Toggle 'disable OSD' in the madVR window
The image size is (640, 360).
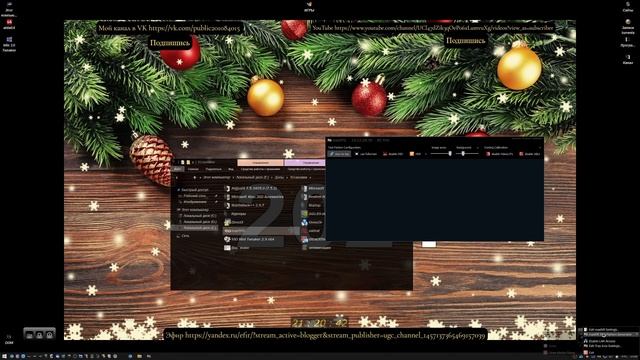[393, 154]
